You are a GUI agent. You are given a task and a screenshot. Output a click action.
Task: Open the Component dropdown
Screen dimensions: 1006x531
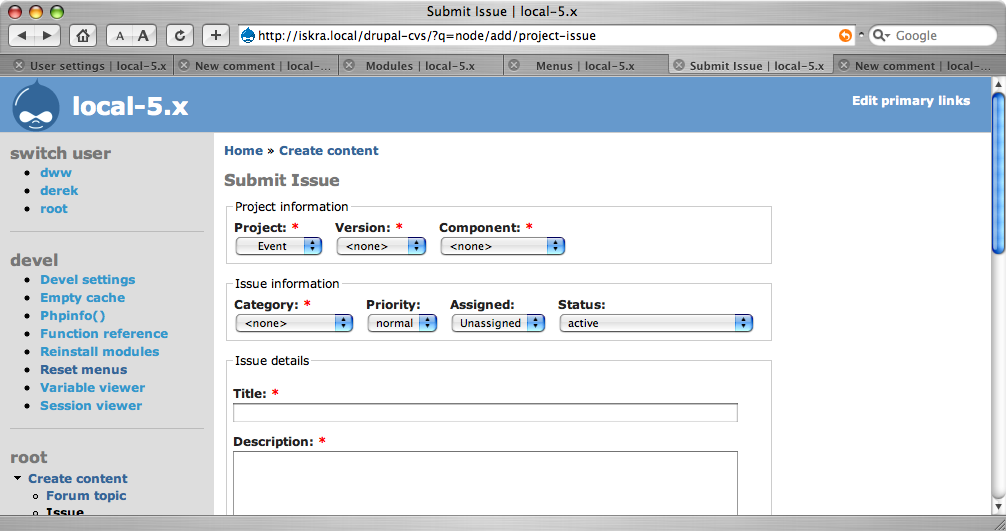(x=502, y=246)
